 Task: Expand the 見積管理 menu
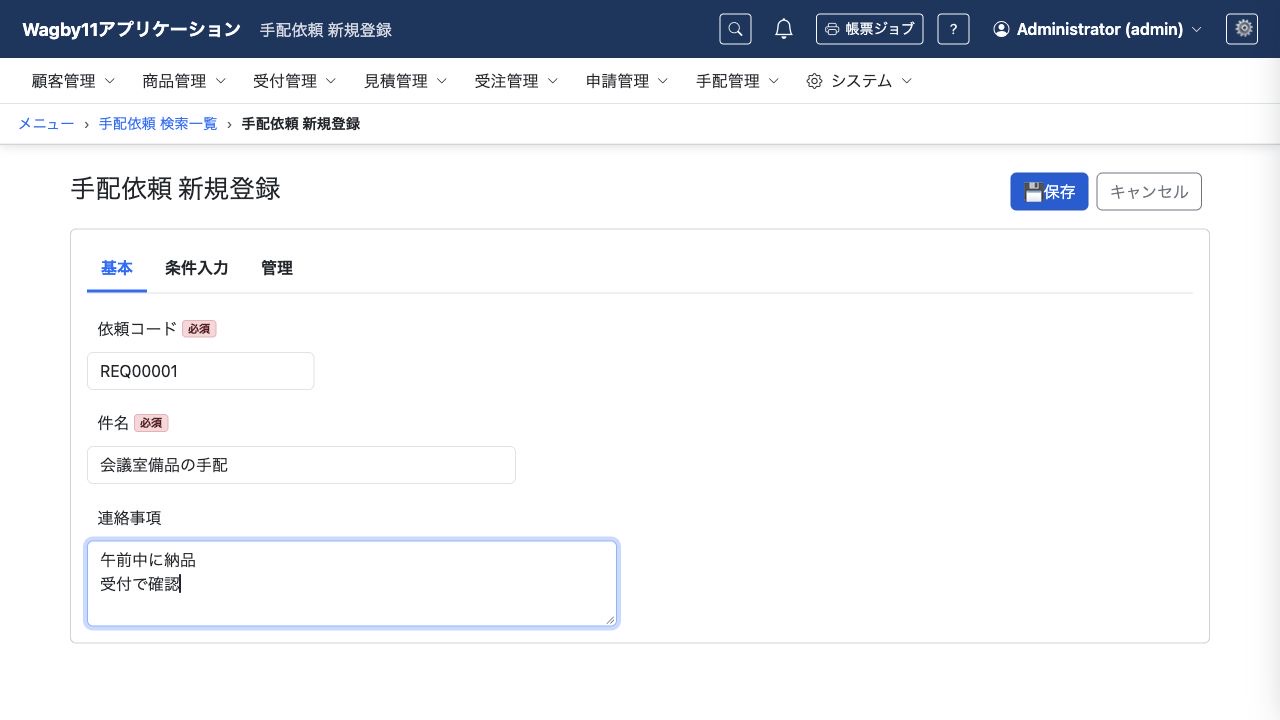[x=406, y=81]
